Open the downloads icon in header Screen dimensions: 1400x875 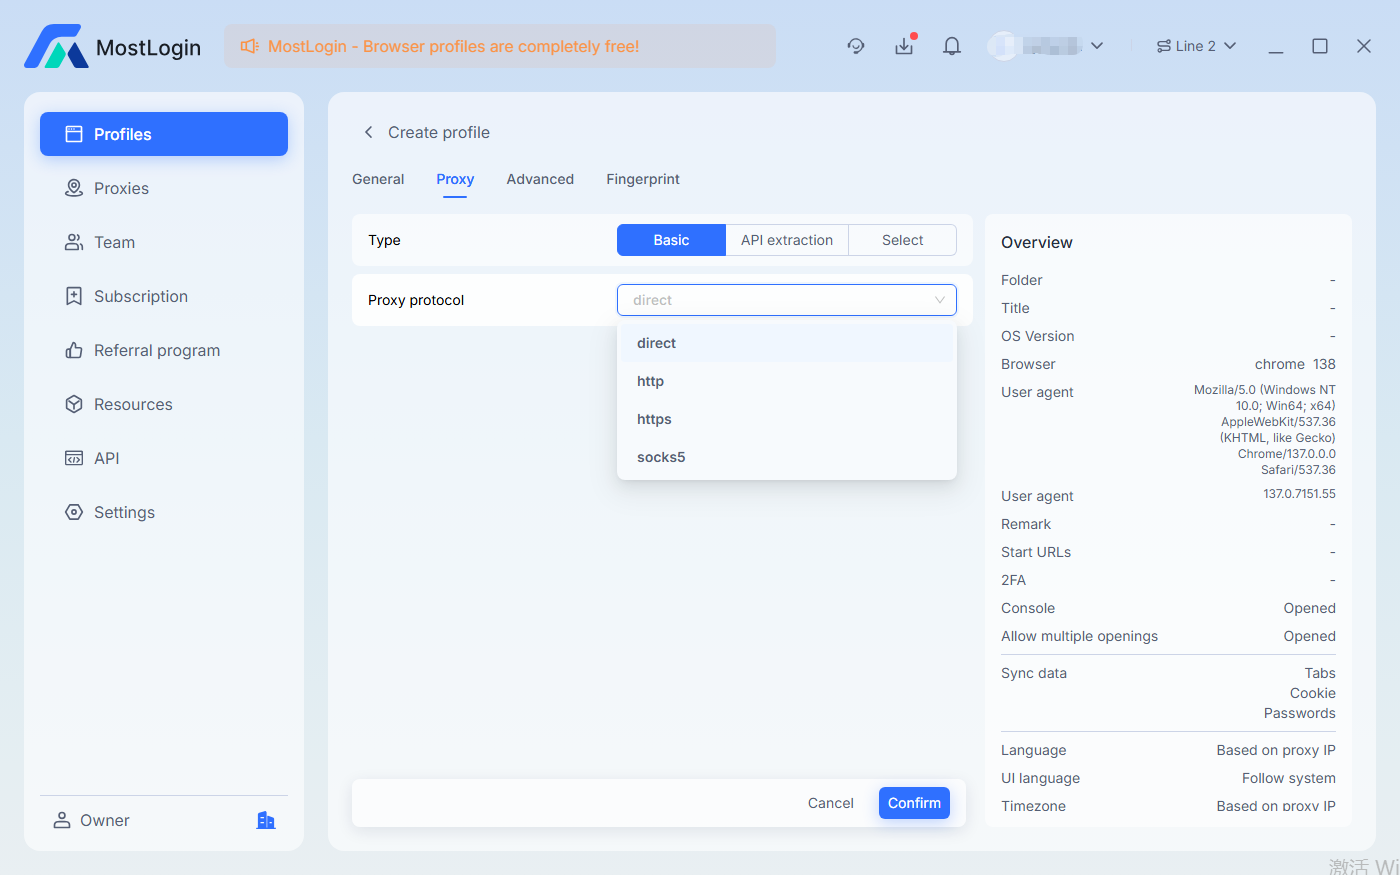tap(904, 46)
